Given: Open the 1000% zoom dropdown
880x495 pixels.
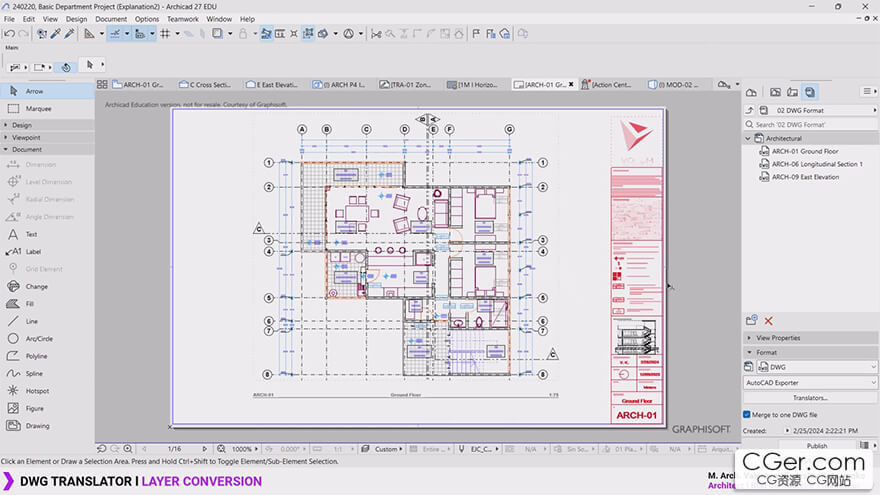Looking at the screenshot, I should coord(245,449).
